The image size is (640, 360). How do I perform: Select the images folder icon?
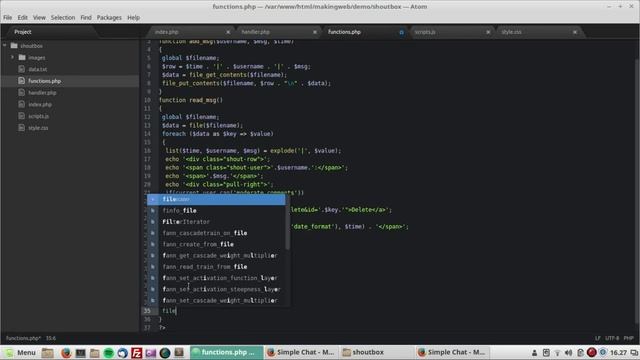point(22,57)
